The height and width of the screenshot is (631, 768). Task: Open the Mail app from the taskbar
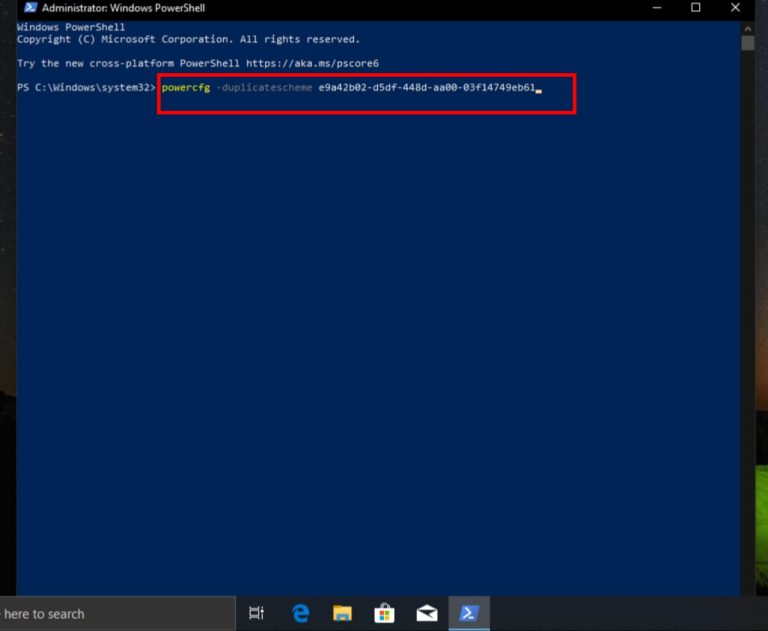click(427, 613)
